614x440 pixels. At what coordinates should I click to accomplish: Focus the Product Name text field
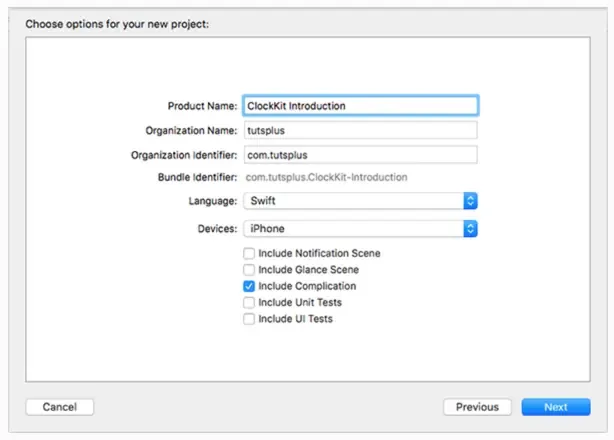[360, 106]
